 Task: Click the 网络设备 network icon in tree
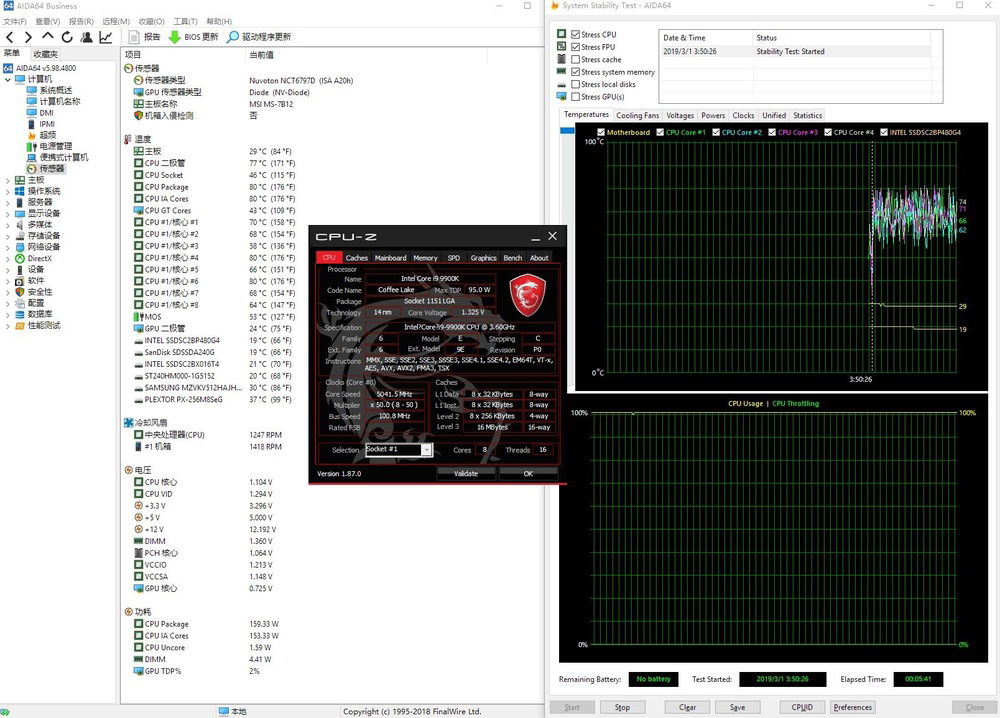20,247
